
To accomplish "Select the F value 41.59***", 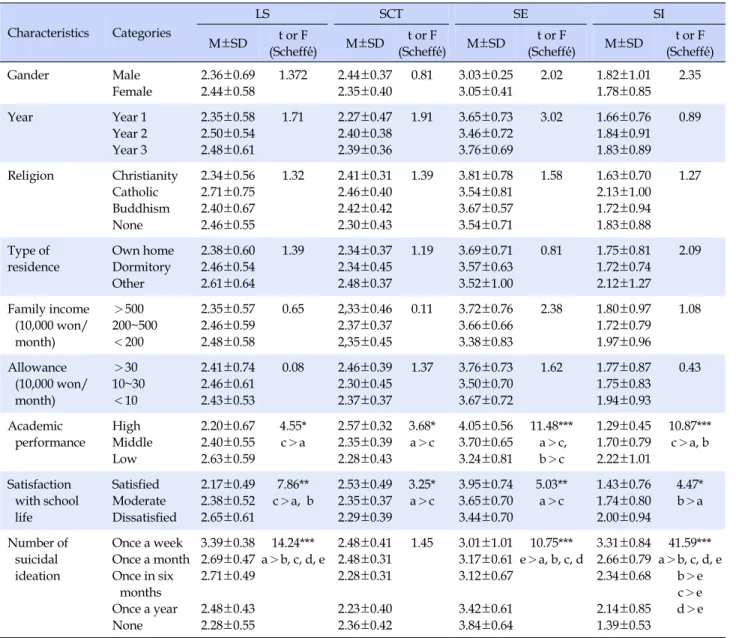I will point(690,543).
